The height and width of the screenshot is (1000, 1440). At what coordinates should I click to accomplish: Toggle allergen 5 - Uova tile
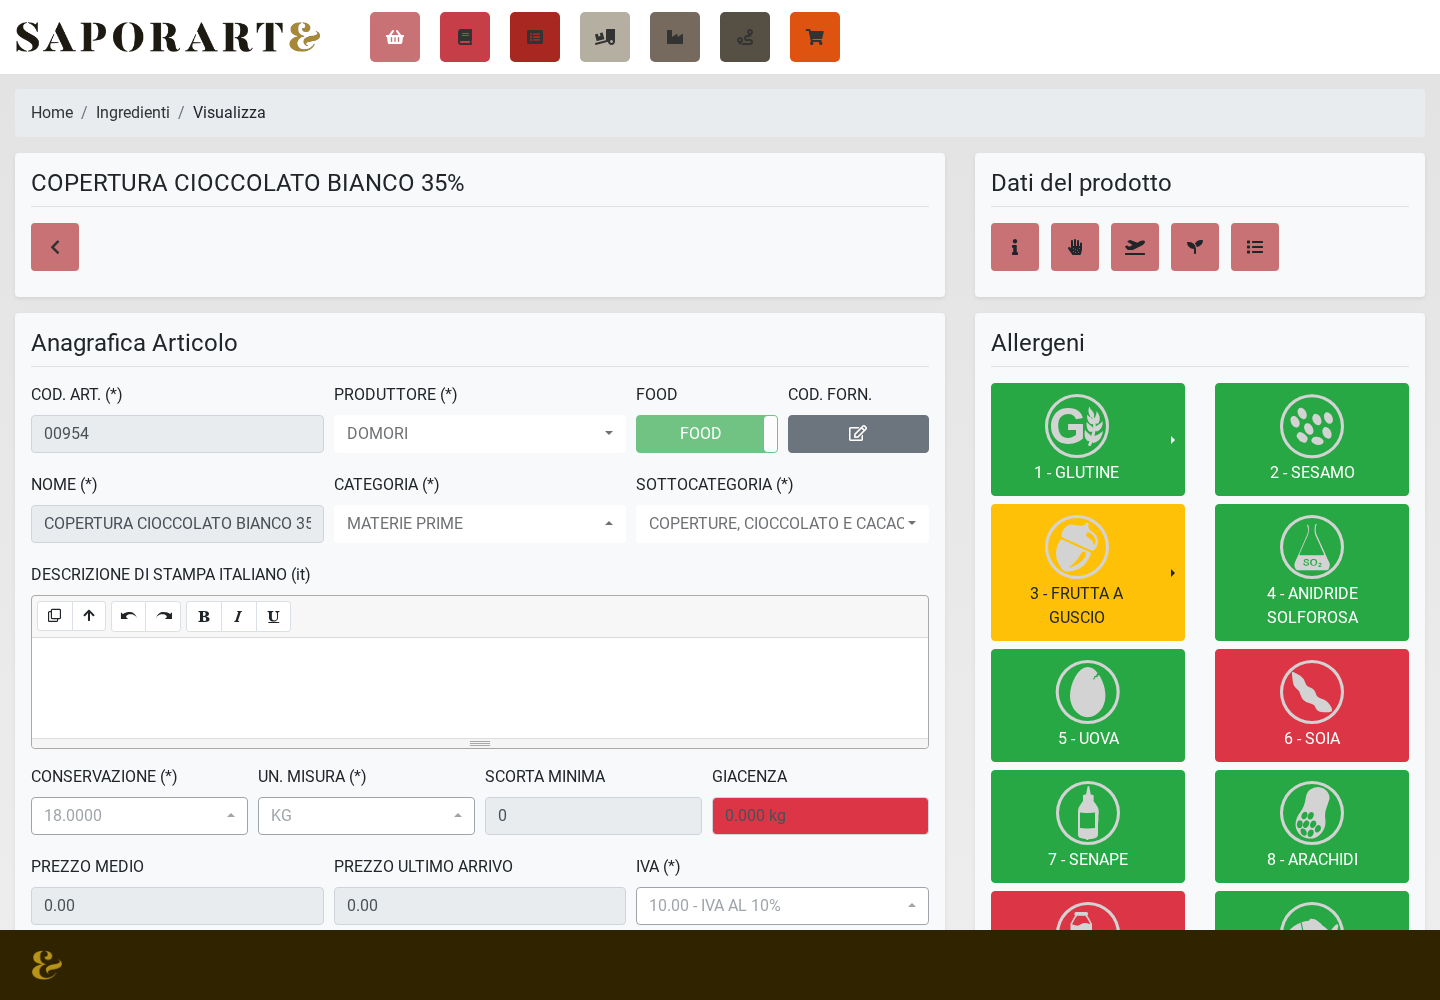click(x=1088, y=705)
